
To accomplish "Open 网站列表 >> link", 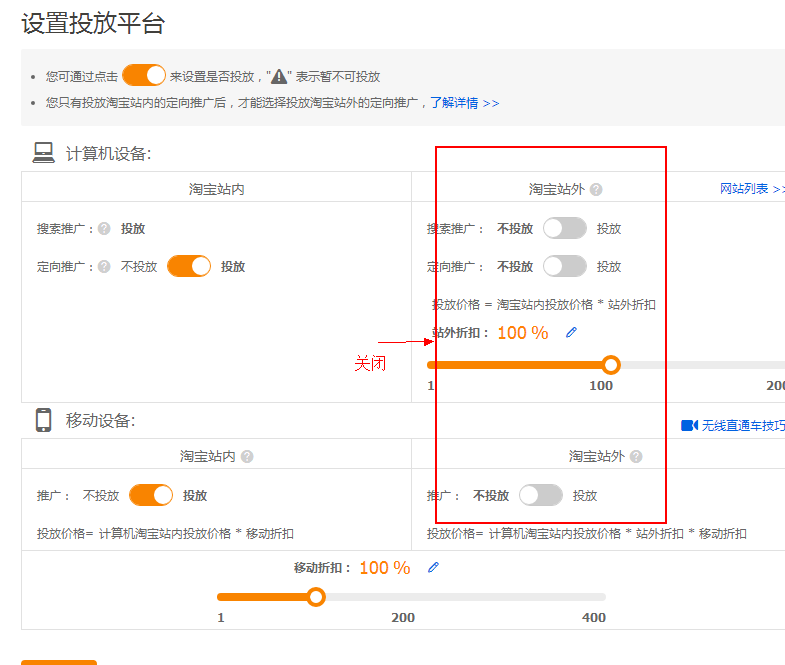I will (x=752, y=189).
